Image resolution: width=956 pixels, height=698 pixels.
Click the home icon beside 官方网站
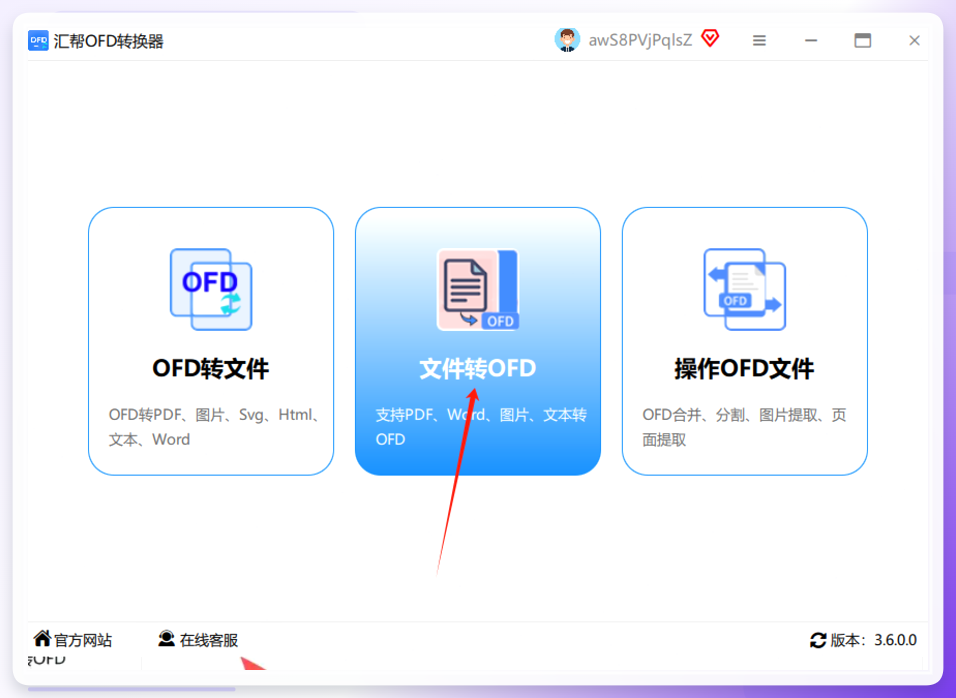pyautogui.click(x=42, y=639)
